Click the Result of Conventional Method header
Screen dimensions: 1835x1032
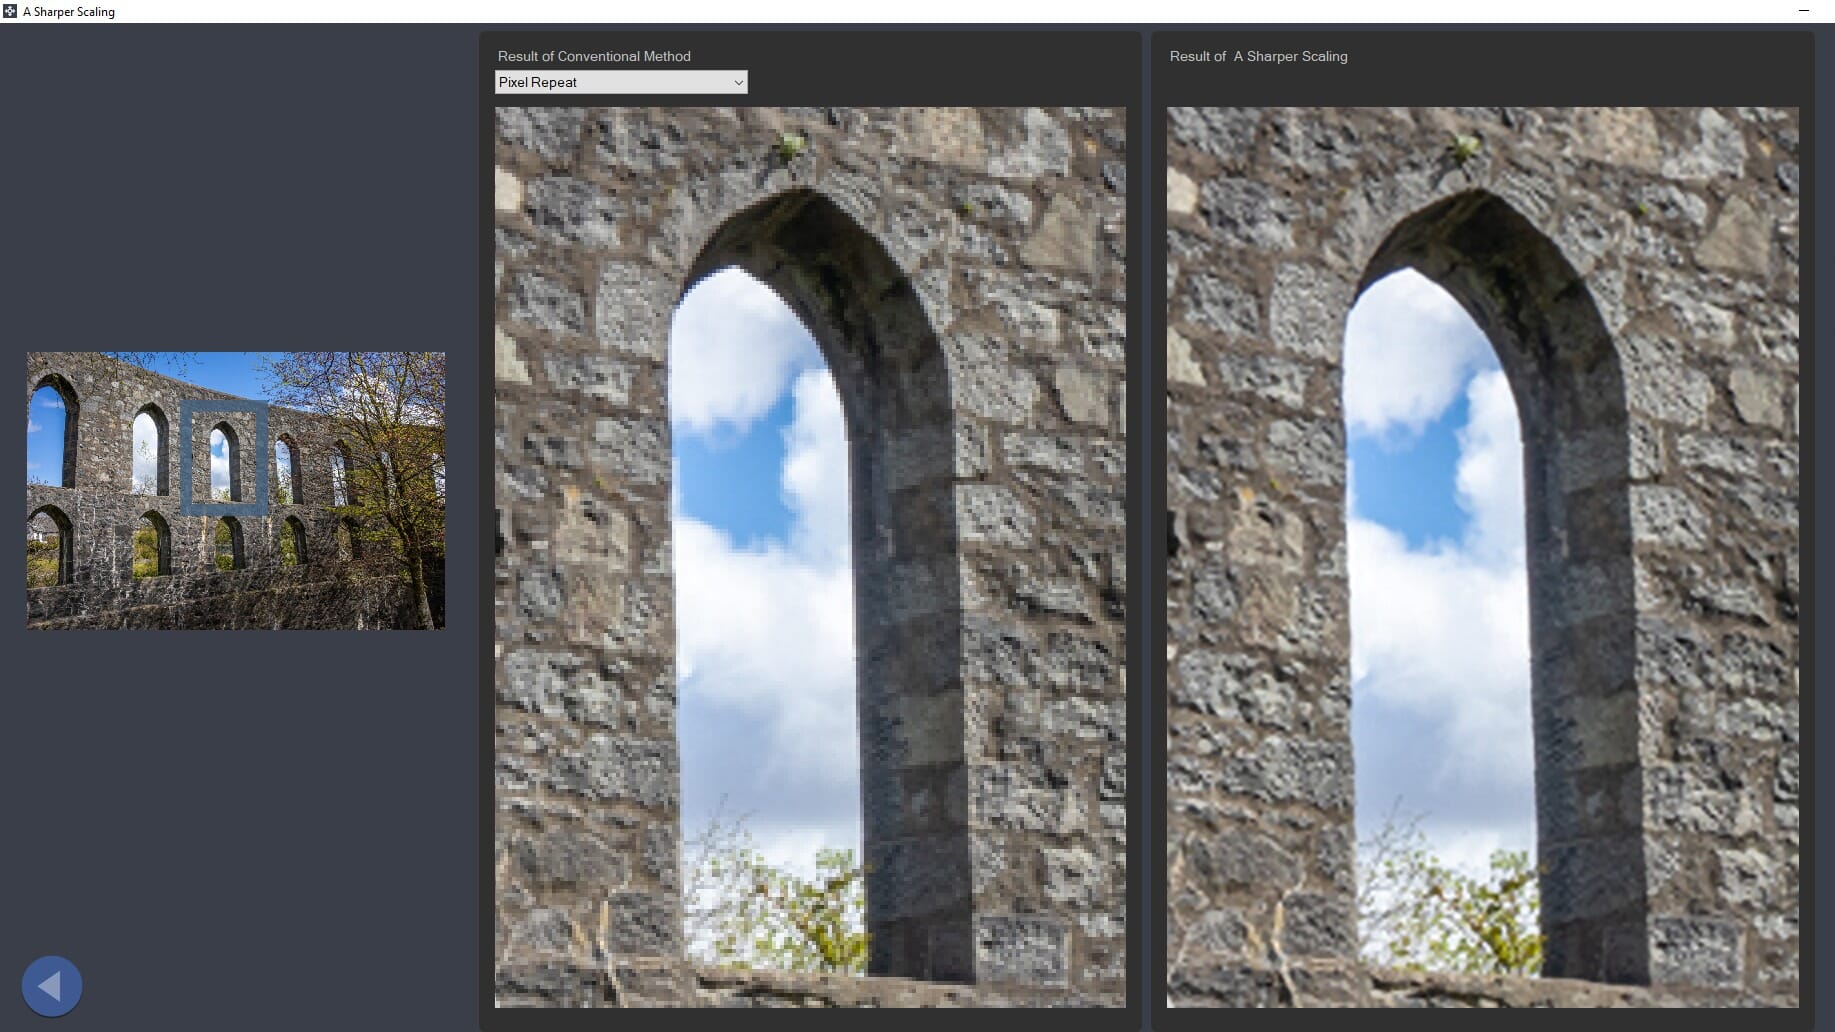pos(595,56)
